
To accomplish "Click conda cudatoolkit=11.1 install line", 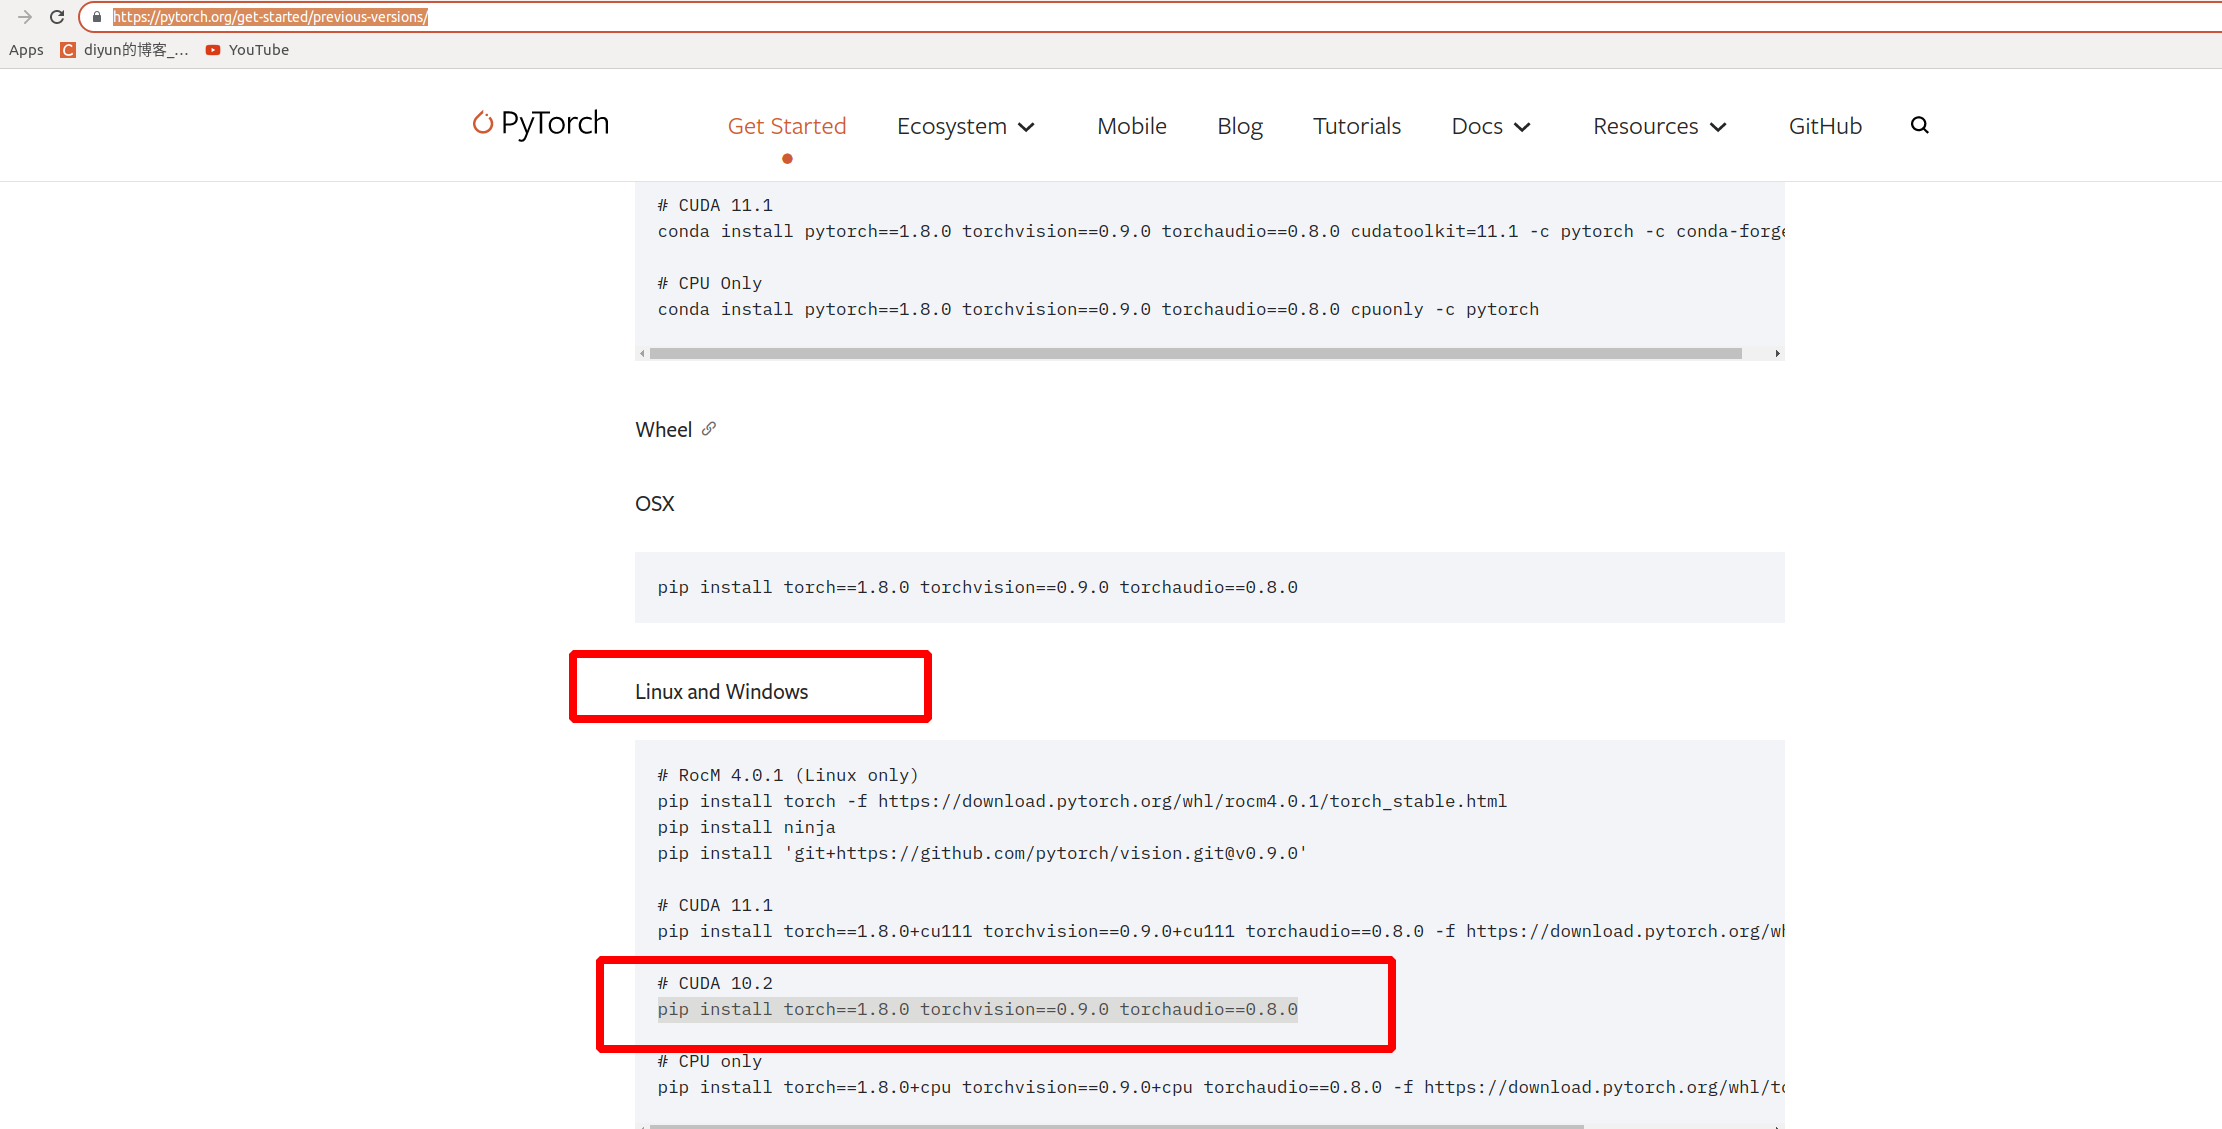I will [x=1220, y=231].
